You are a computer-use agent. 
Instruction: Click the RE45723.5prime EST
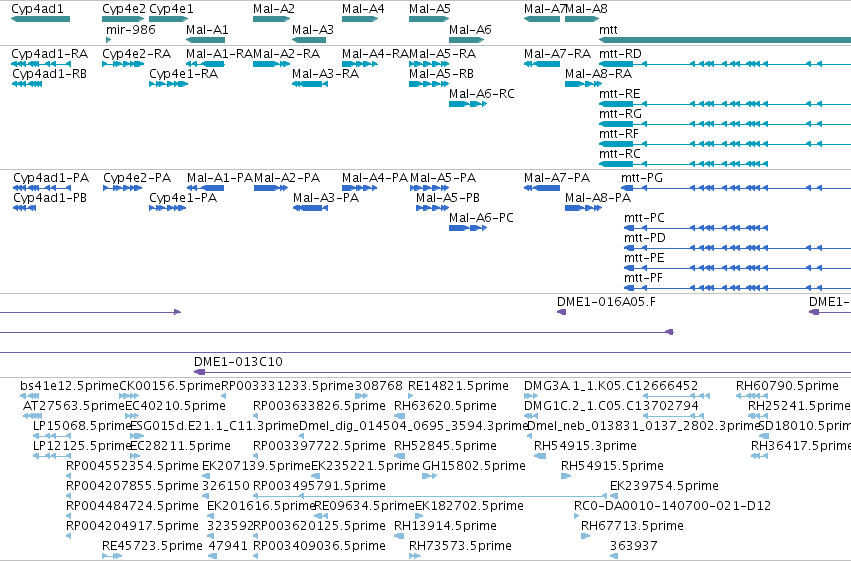[x=112, y=556]
